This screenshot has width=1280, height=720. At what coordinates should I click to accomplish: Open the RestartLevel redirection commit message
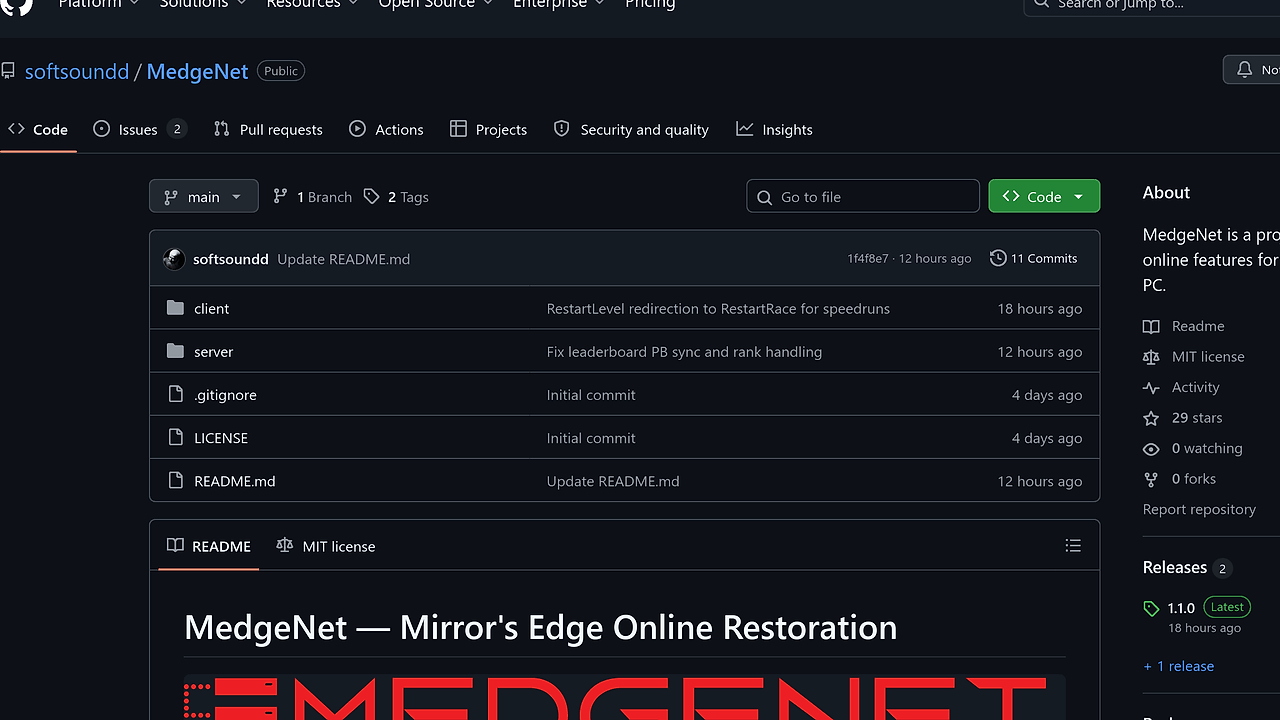coord(718,308)
